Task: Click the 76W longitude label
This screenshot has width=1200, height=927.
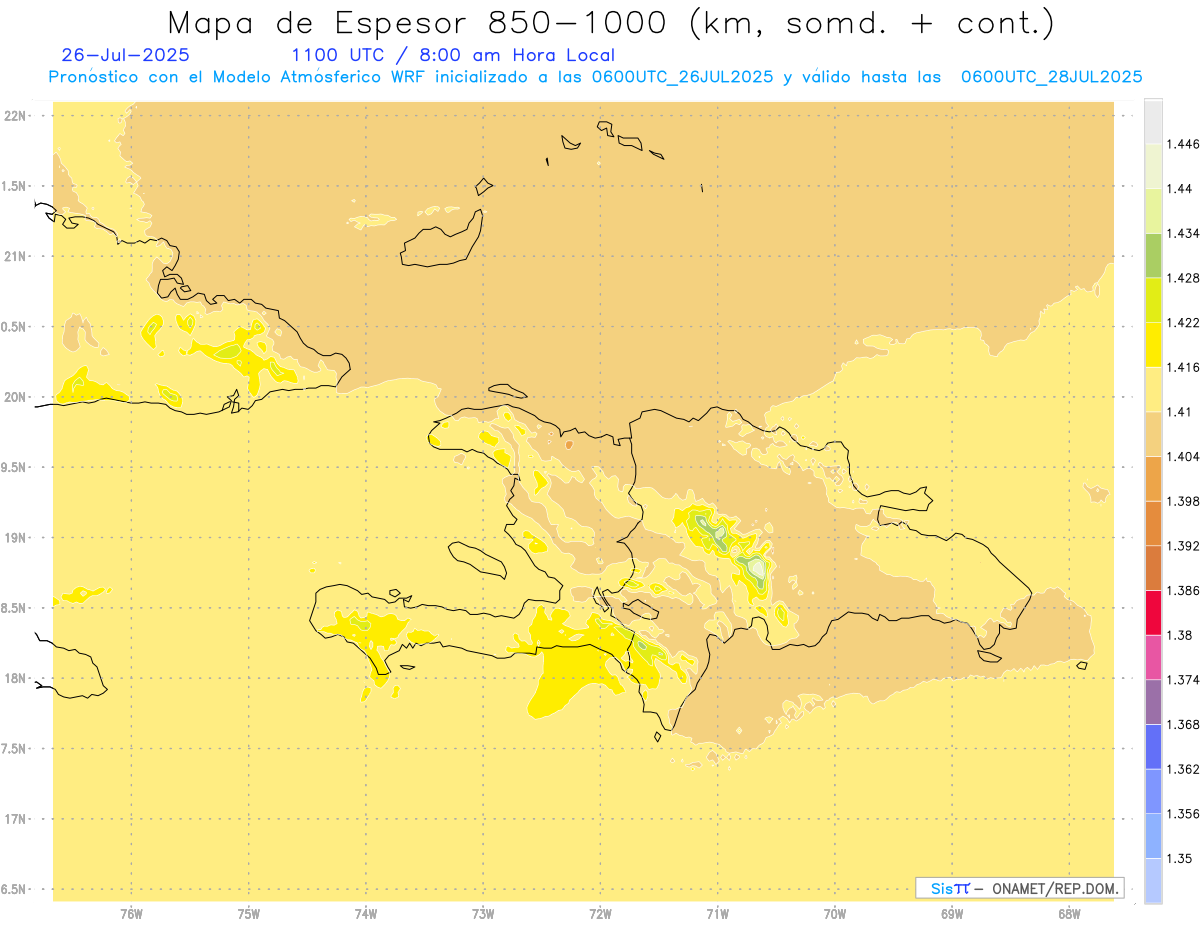Action: pos(131,914)
